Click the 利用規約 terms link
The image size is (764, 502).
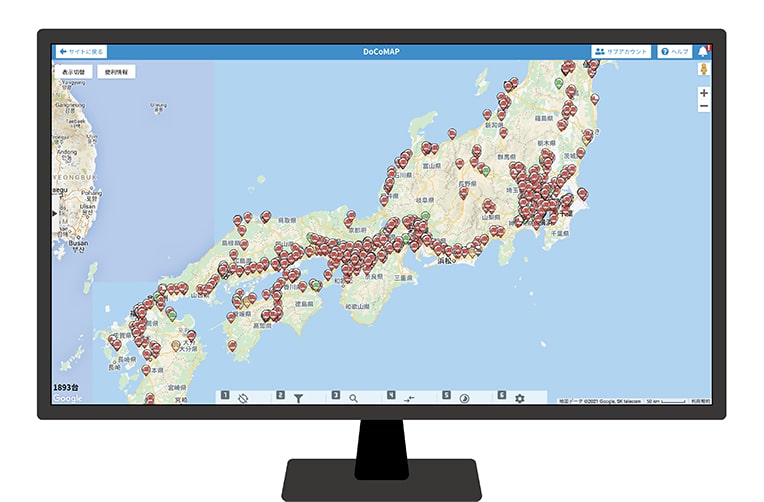(700, 401)
